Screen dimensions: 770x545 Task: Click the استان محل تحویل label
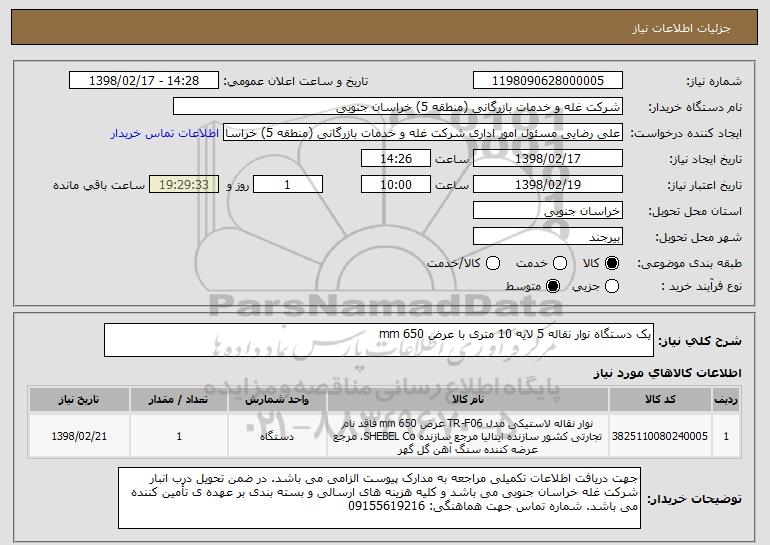pos(695,211)
